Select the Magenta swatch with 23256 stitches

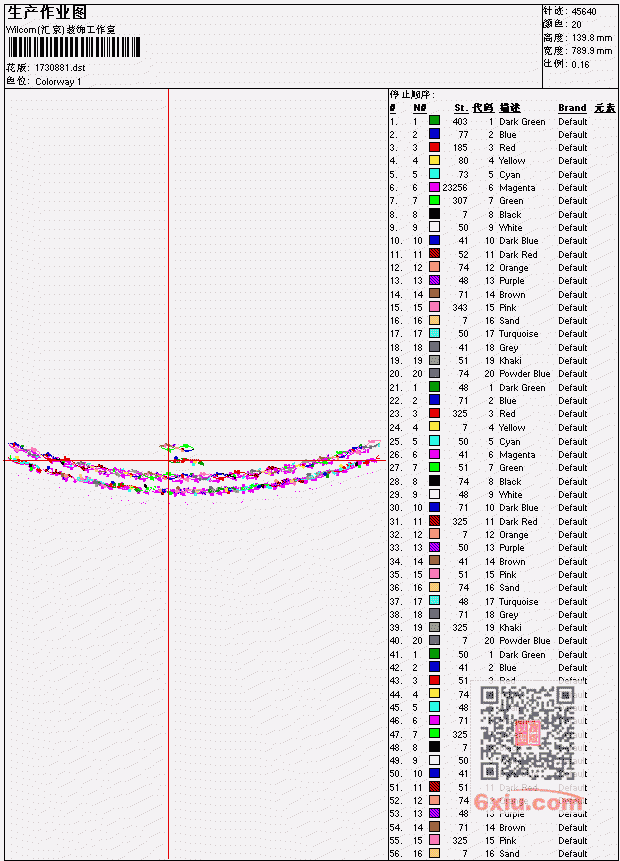pos(434,187)
